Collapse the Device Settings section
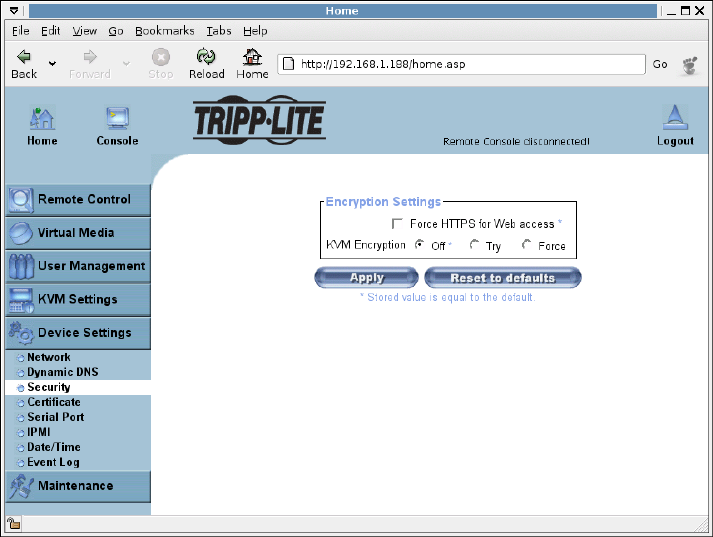Viewport: 713px width, 537px height. coord(78,333)
